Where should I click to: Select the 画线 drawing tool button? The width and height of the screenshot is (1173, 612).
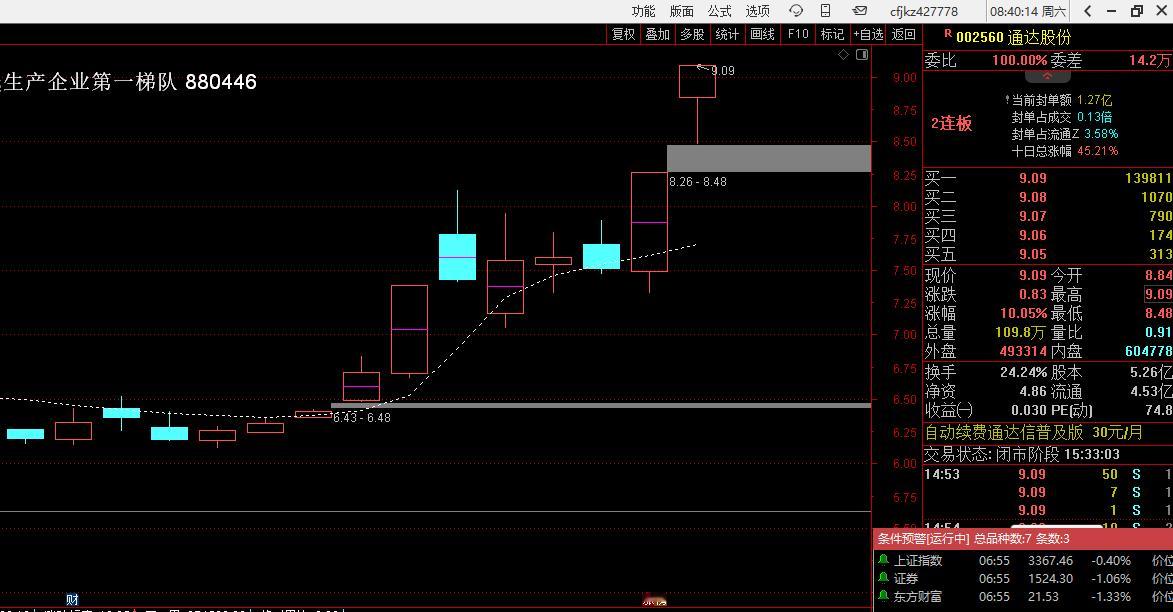[762, 34]
